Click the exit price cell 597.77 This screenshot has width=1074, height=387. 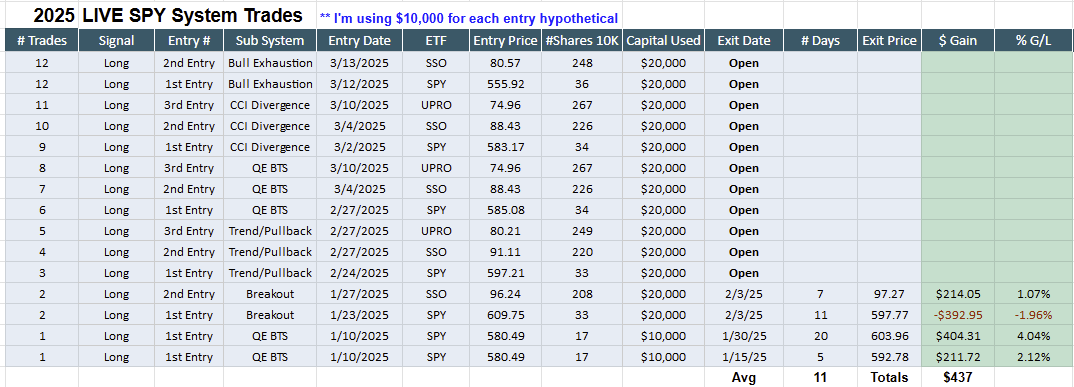click(890, 315)
